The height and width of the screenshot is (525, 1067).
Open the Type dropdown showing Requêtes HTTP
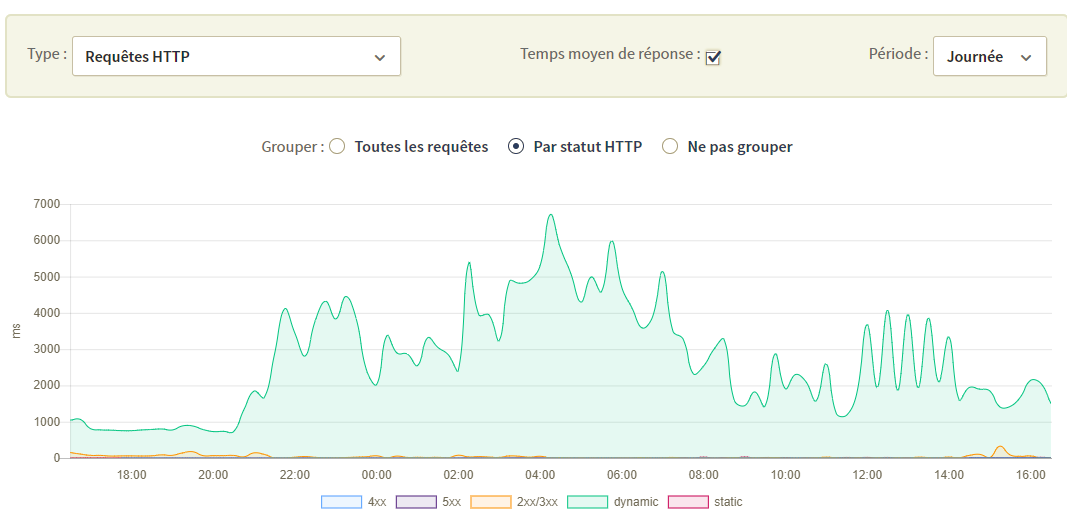tap(236, 56)
